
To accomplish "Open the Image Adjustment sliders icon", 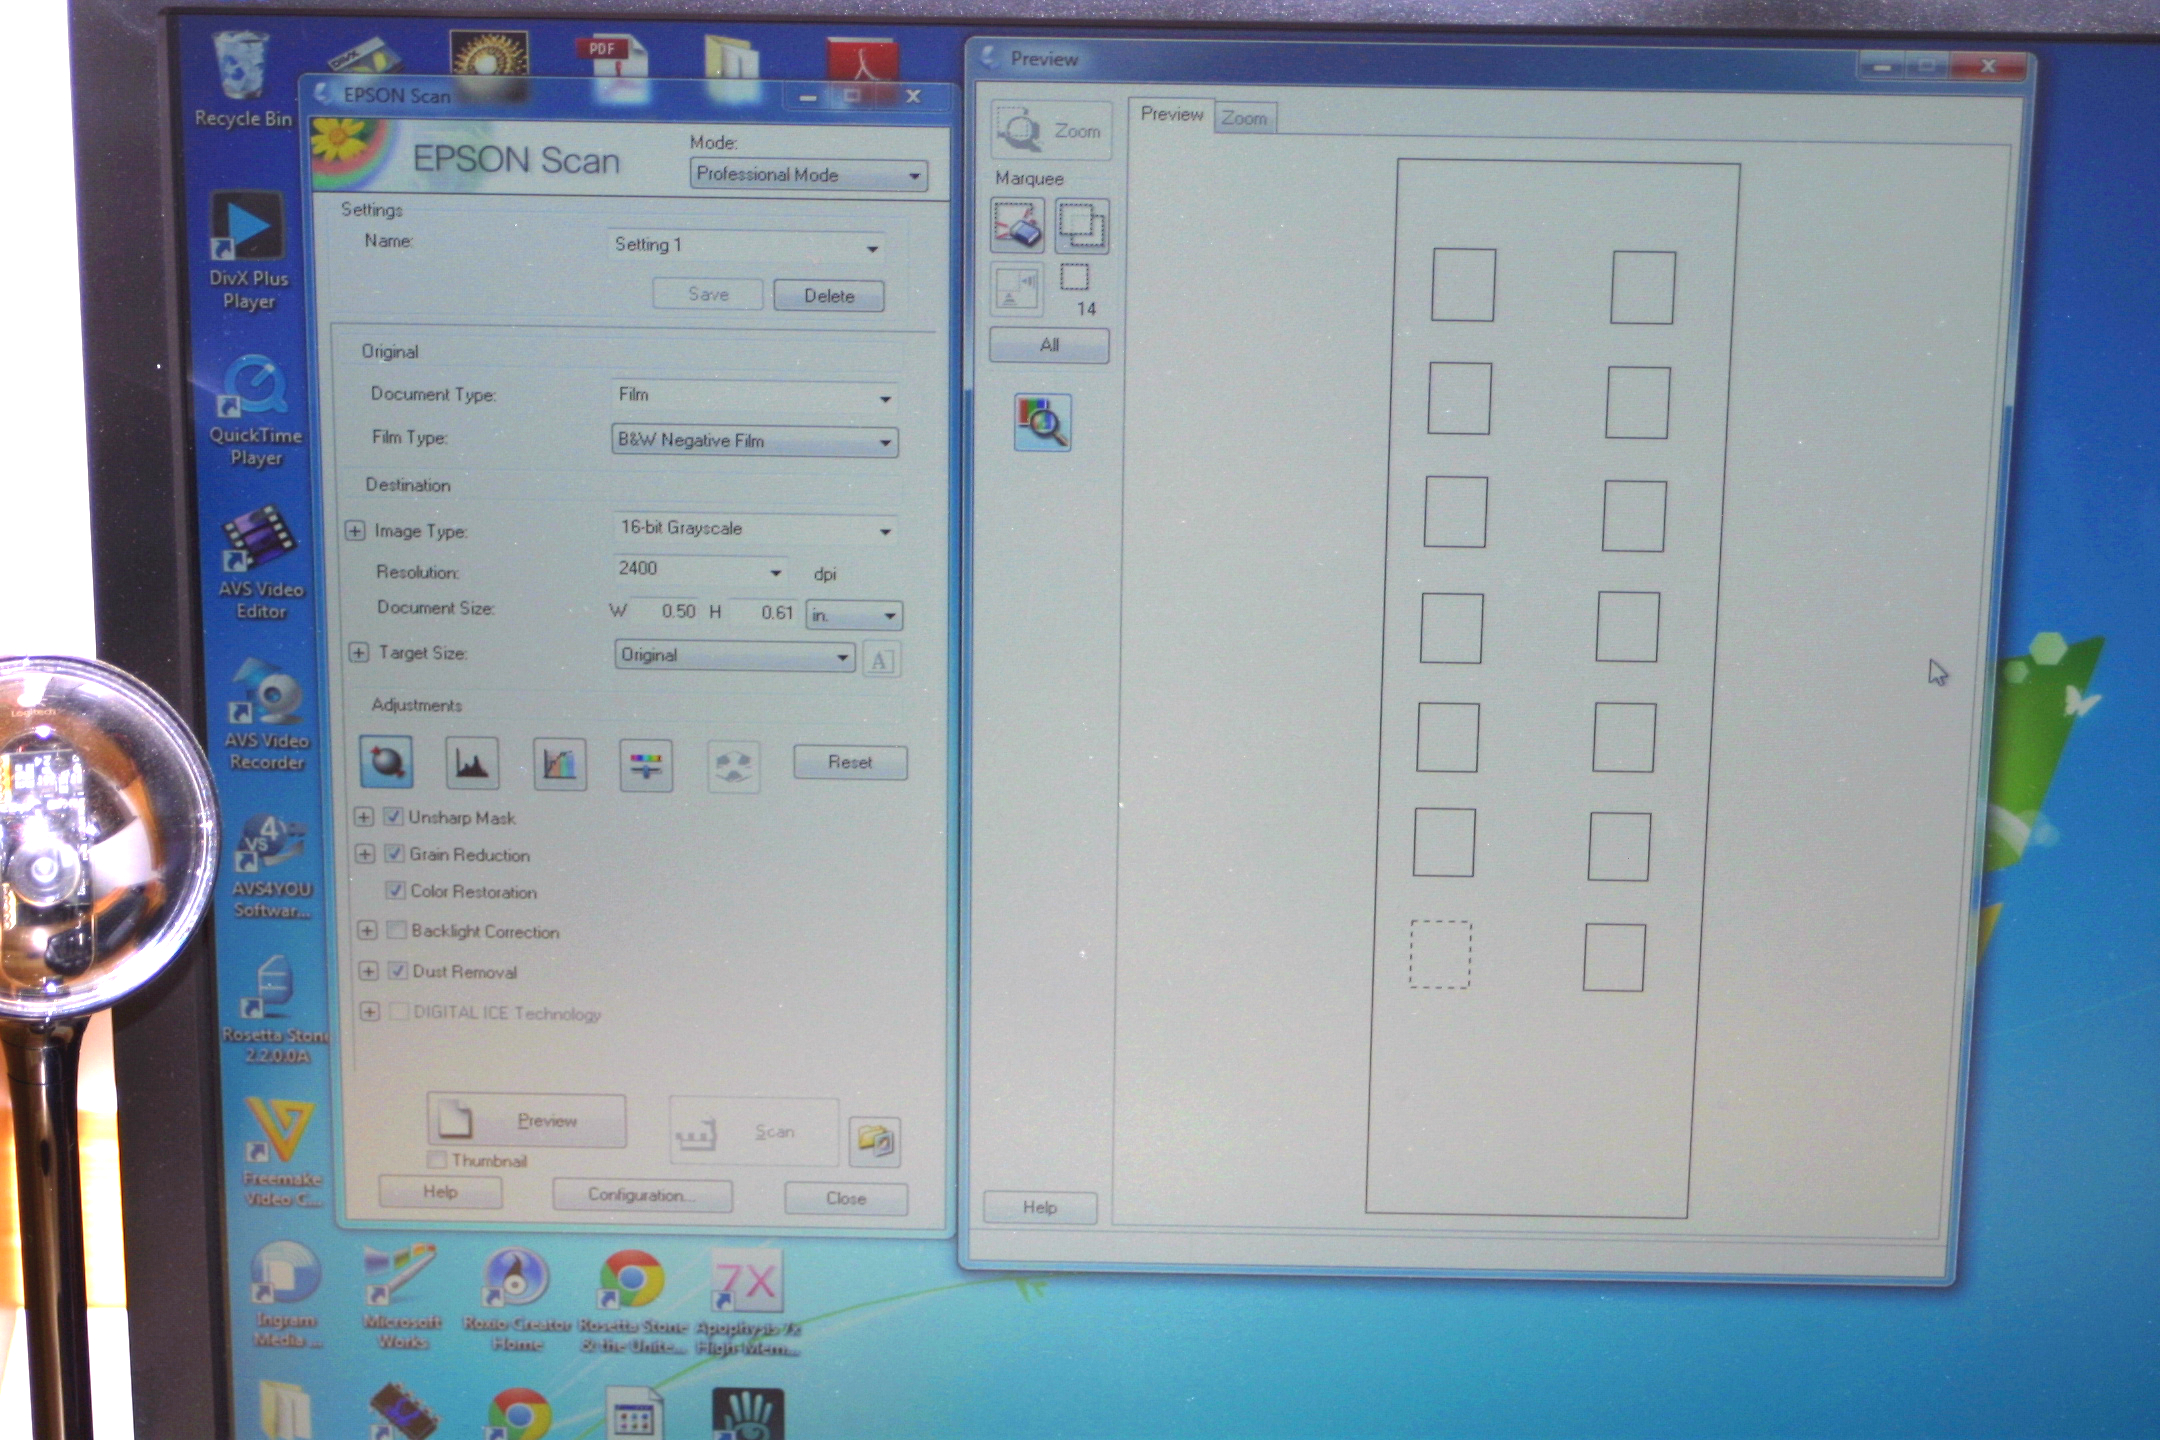I will coord(646,766).
